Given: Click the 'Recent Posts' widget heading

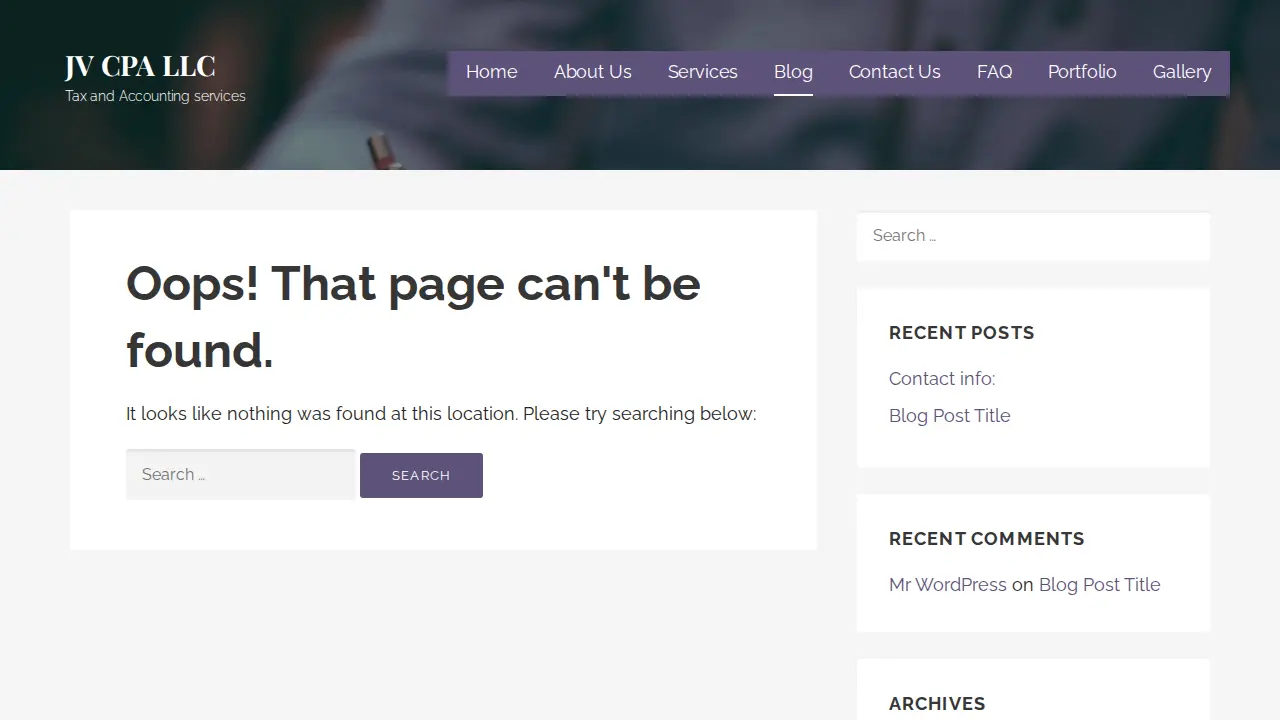Looking at the screenshot, I should tap(961, 332).
